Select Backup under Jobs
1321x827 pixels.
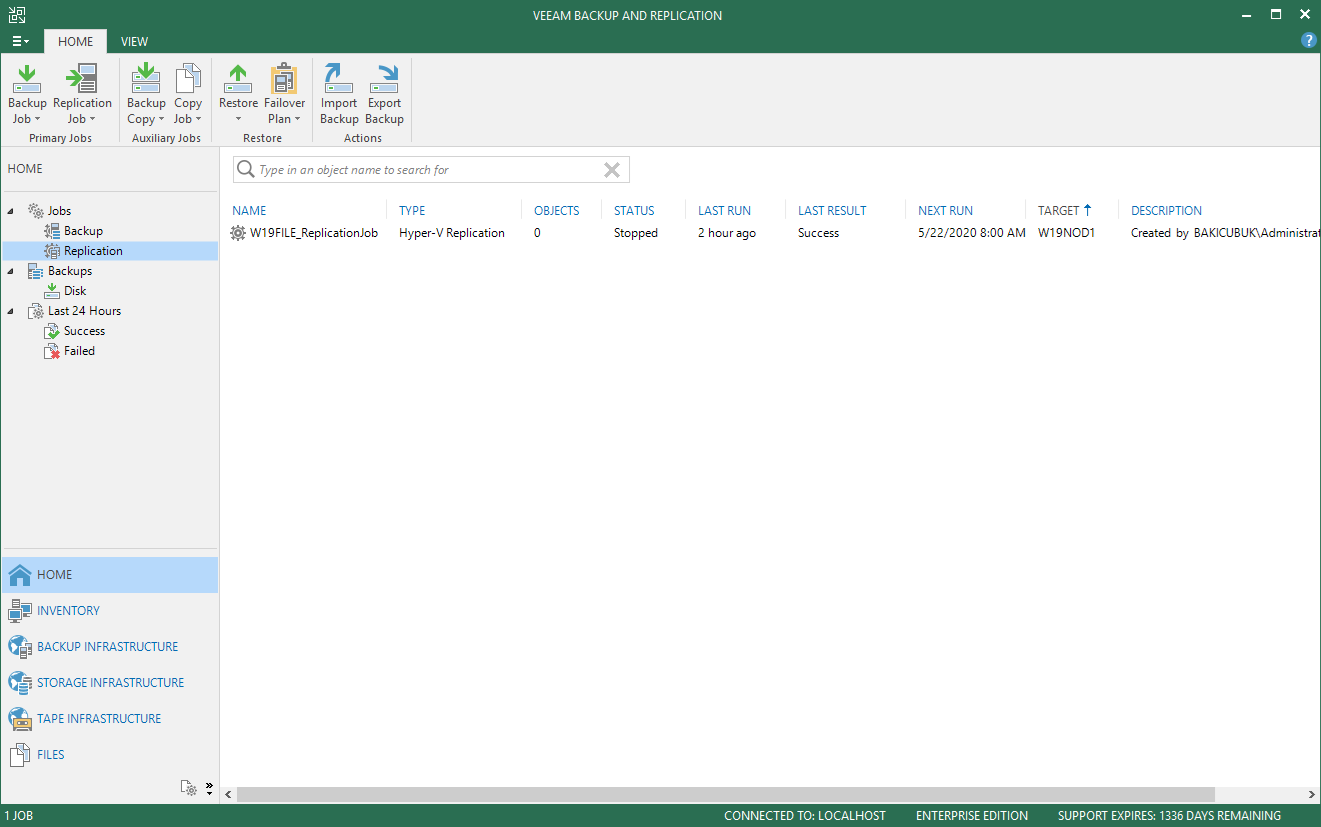click(x=83, y=231)
